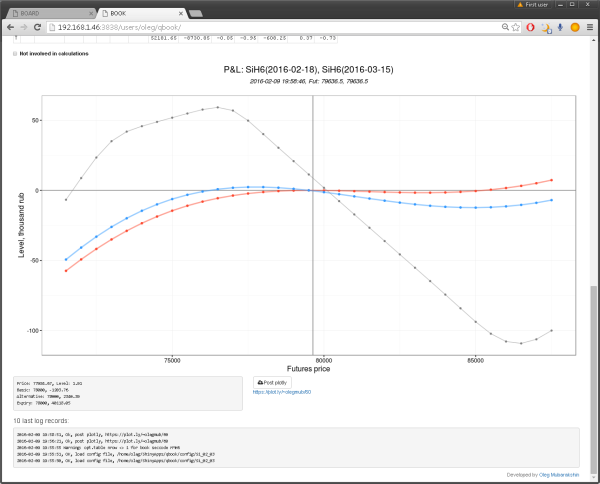Click the page vertical scrollbar thumb
600x484 pixels.
593,380
